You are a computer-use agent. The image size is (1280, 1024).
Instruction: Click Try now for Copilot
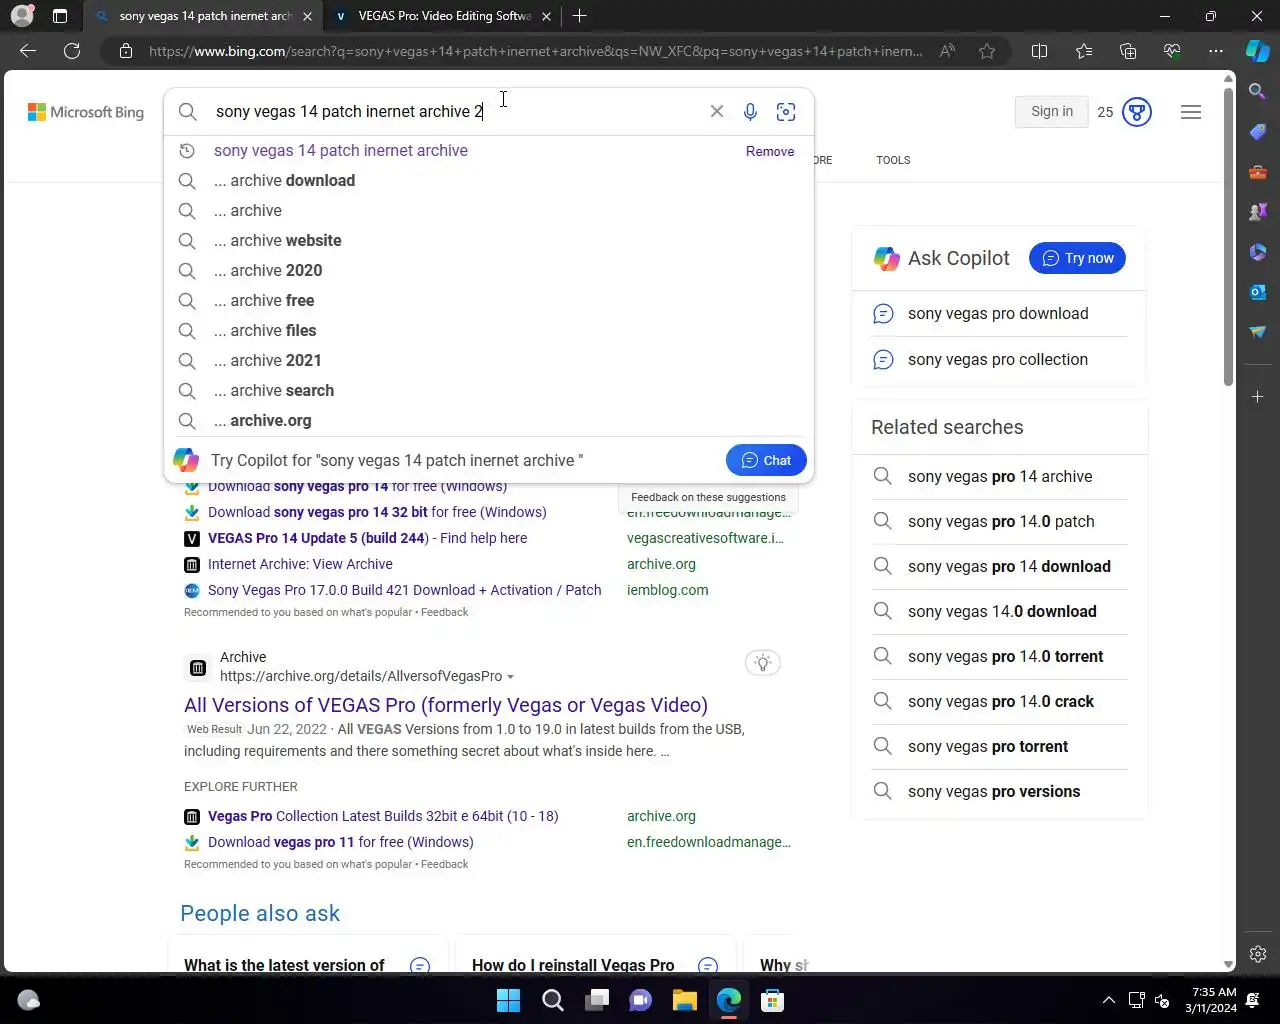click(1077, 258)
